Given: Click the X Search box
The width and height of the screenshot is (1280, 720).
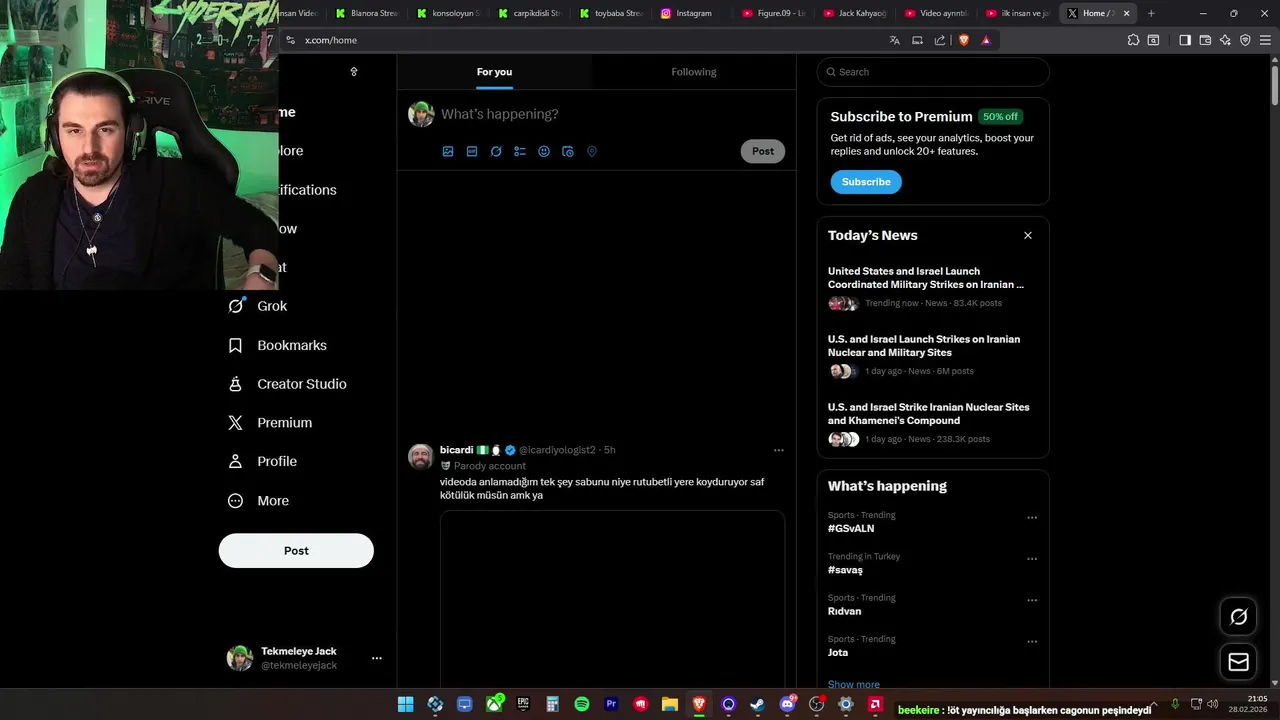Looking at the screenshot, I should click(933, 72).
